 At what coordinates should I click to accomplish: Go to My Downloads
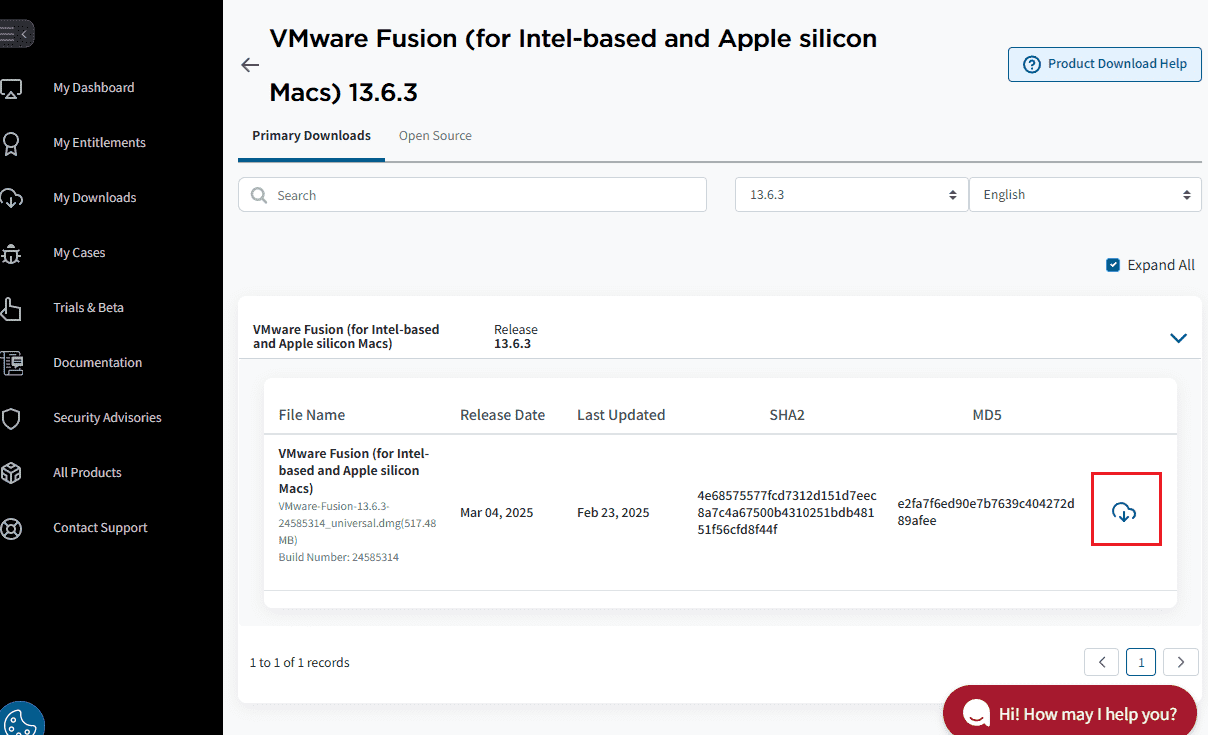click(95, 198)
